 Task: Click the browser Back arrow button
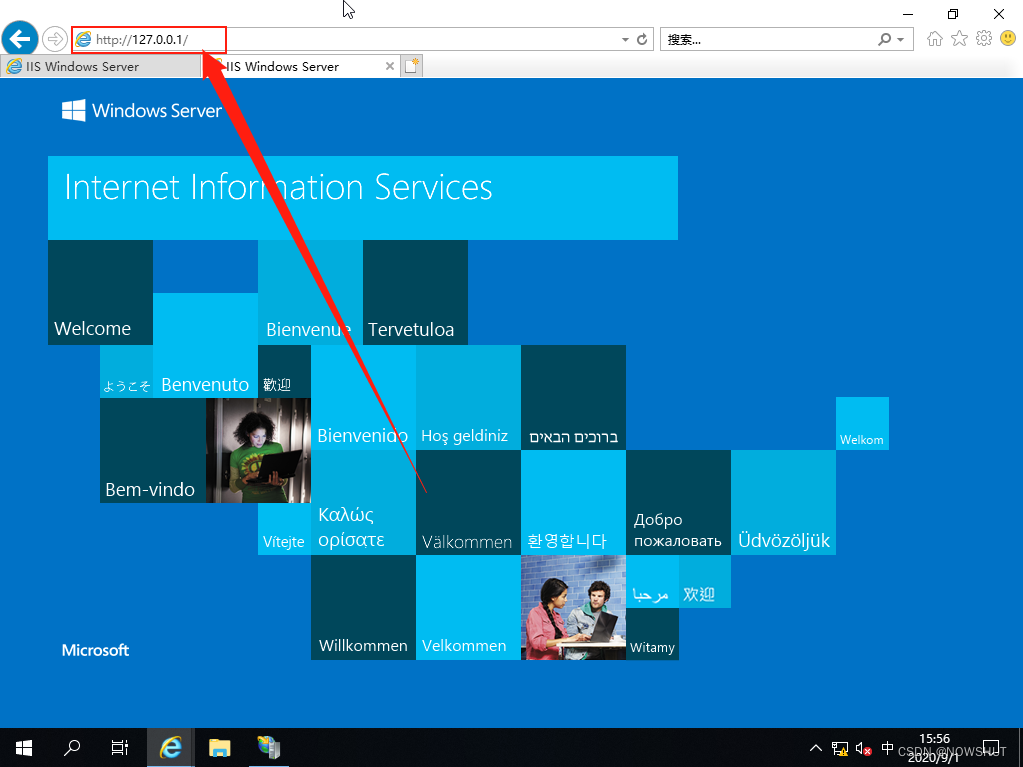coord(20,39)
